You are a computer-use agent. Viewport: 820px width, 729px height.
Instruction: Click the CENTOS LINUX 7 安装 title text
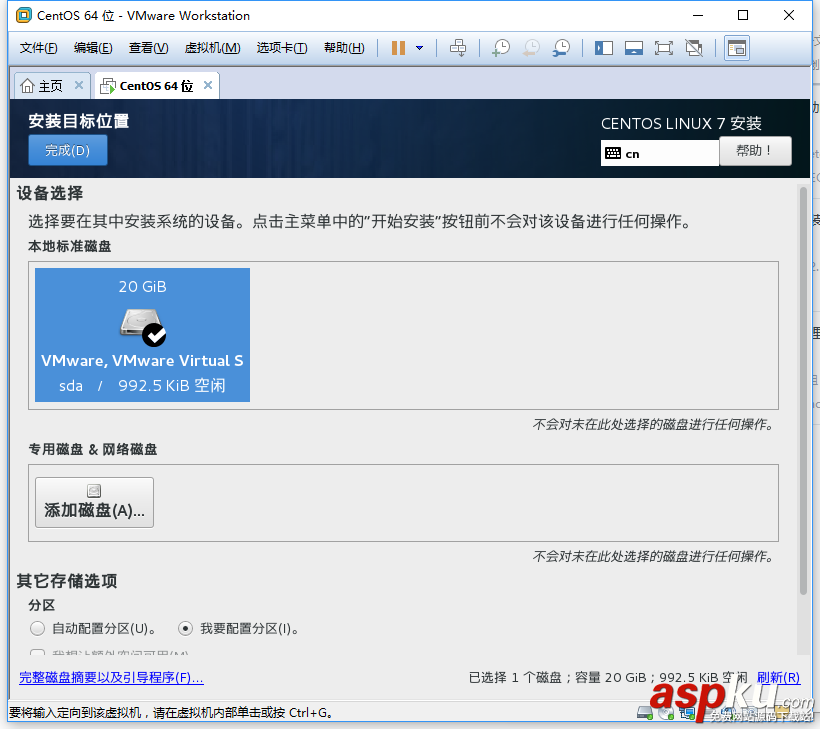[681, 123]
